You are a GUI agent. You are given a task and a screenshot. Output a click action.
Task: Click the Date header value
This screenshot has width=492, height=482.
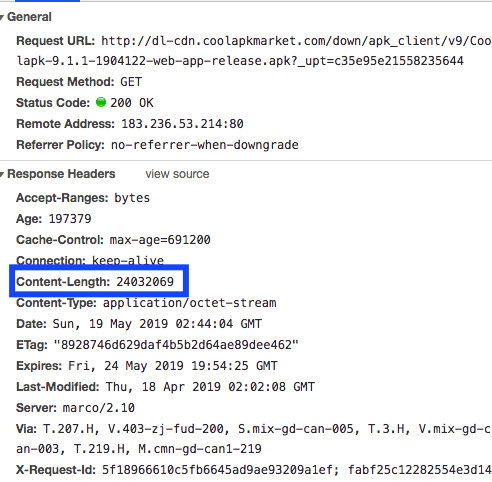coord(157,324)
